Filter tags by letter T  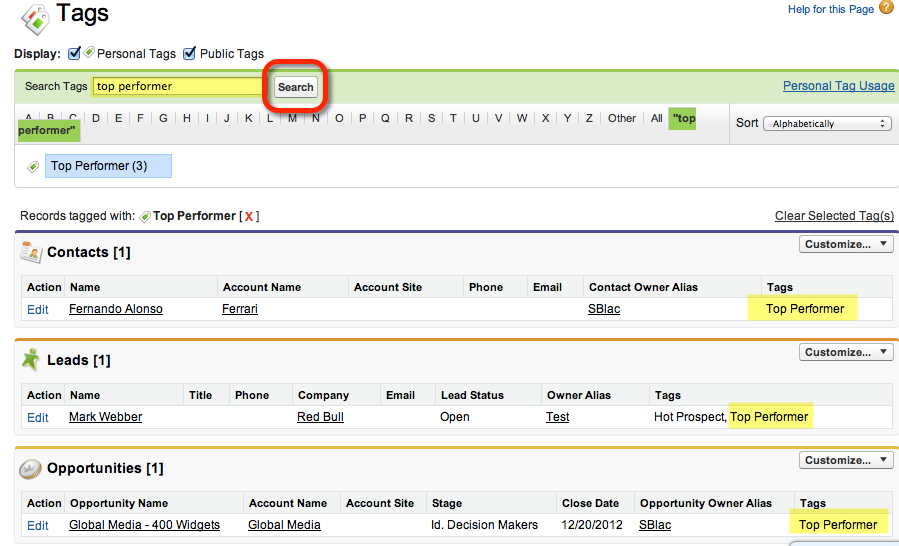[453, 118]
